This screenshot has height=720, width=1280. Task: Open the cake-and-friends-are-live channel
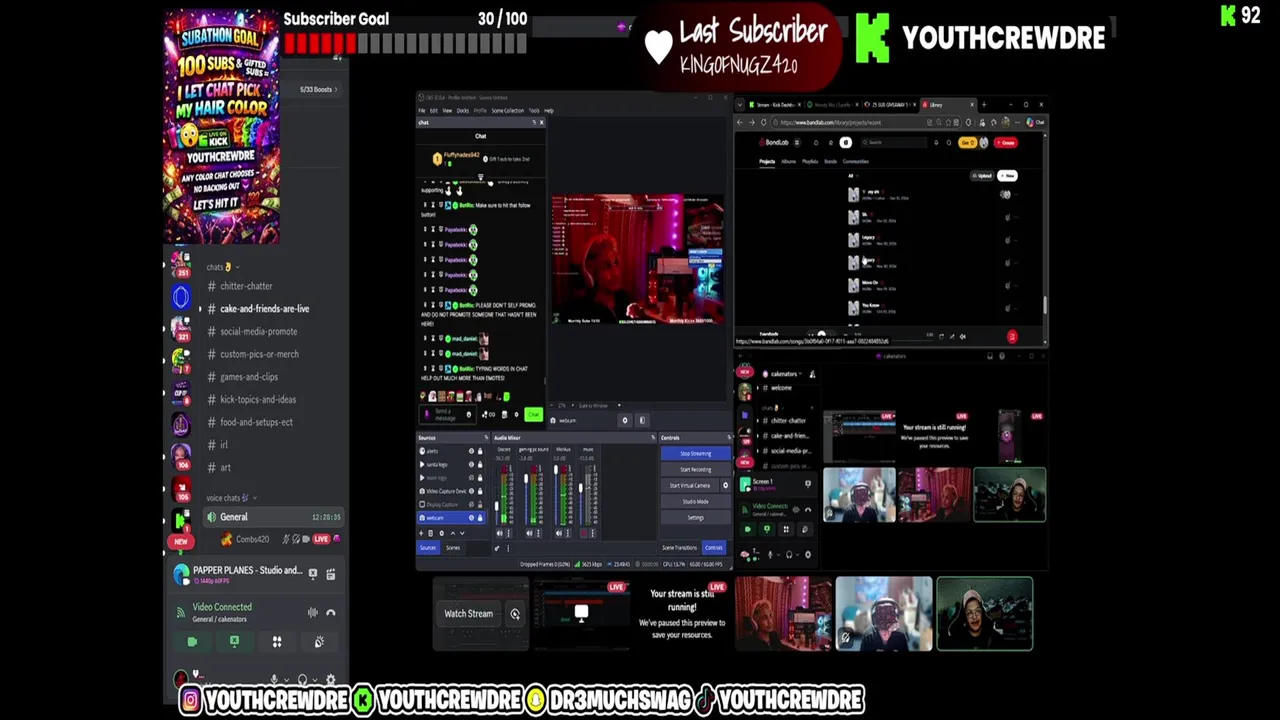click(264, 309)
